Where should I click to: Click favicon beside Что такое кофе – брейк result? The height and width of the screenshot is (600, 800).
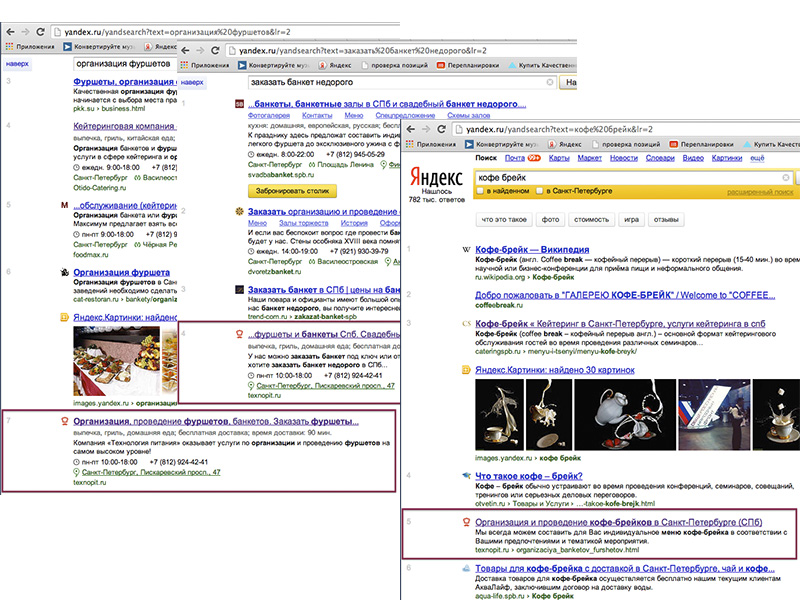[466, 476]
